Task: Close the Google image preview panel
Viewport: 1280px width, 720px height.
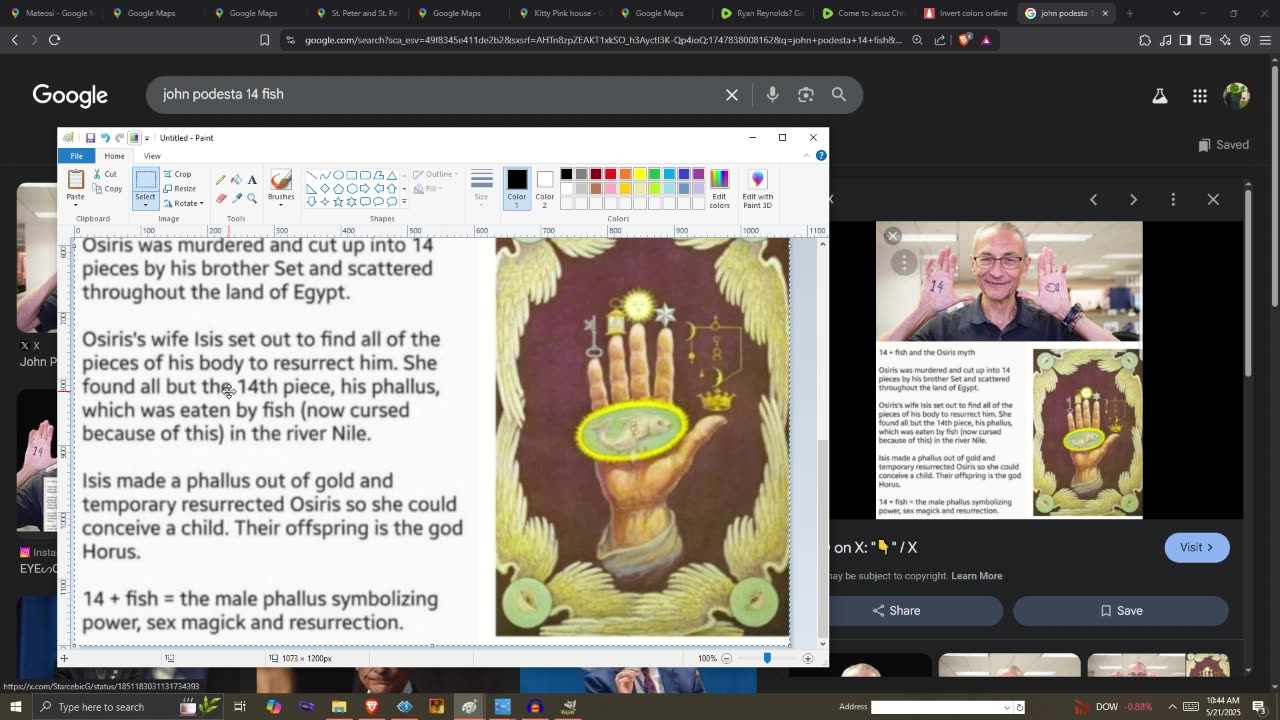Action: click(x=1213, y=199)
